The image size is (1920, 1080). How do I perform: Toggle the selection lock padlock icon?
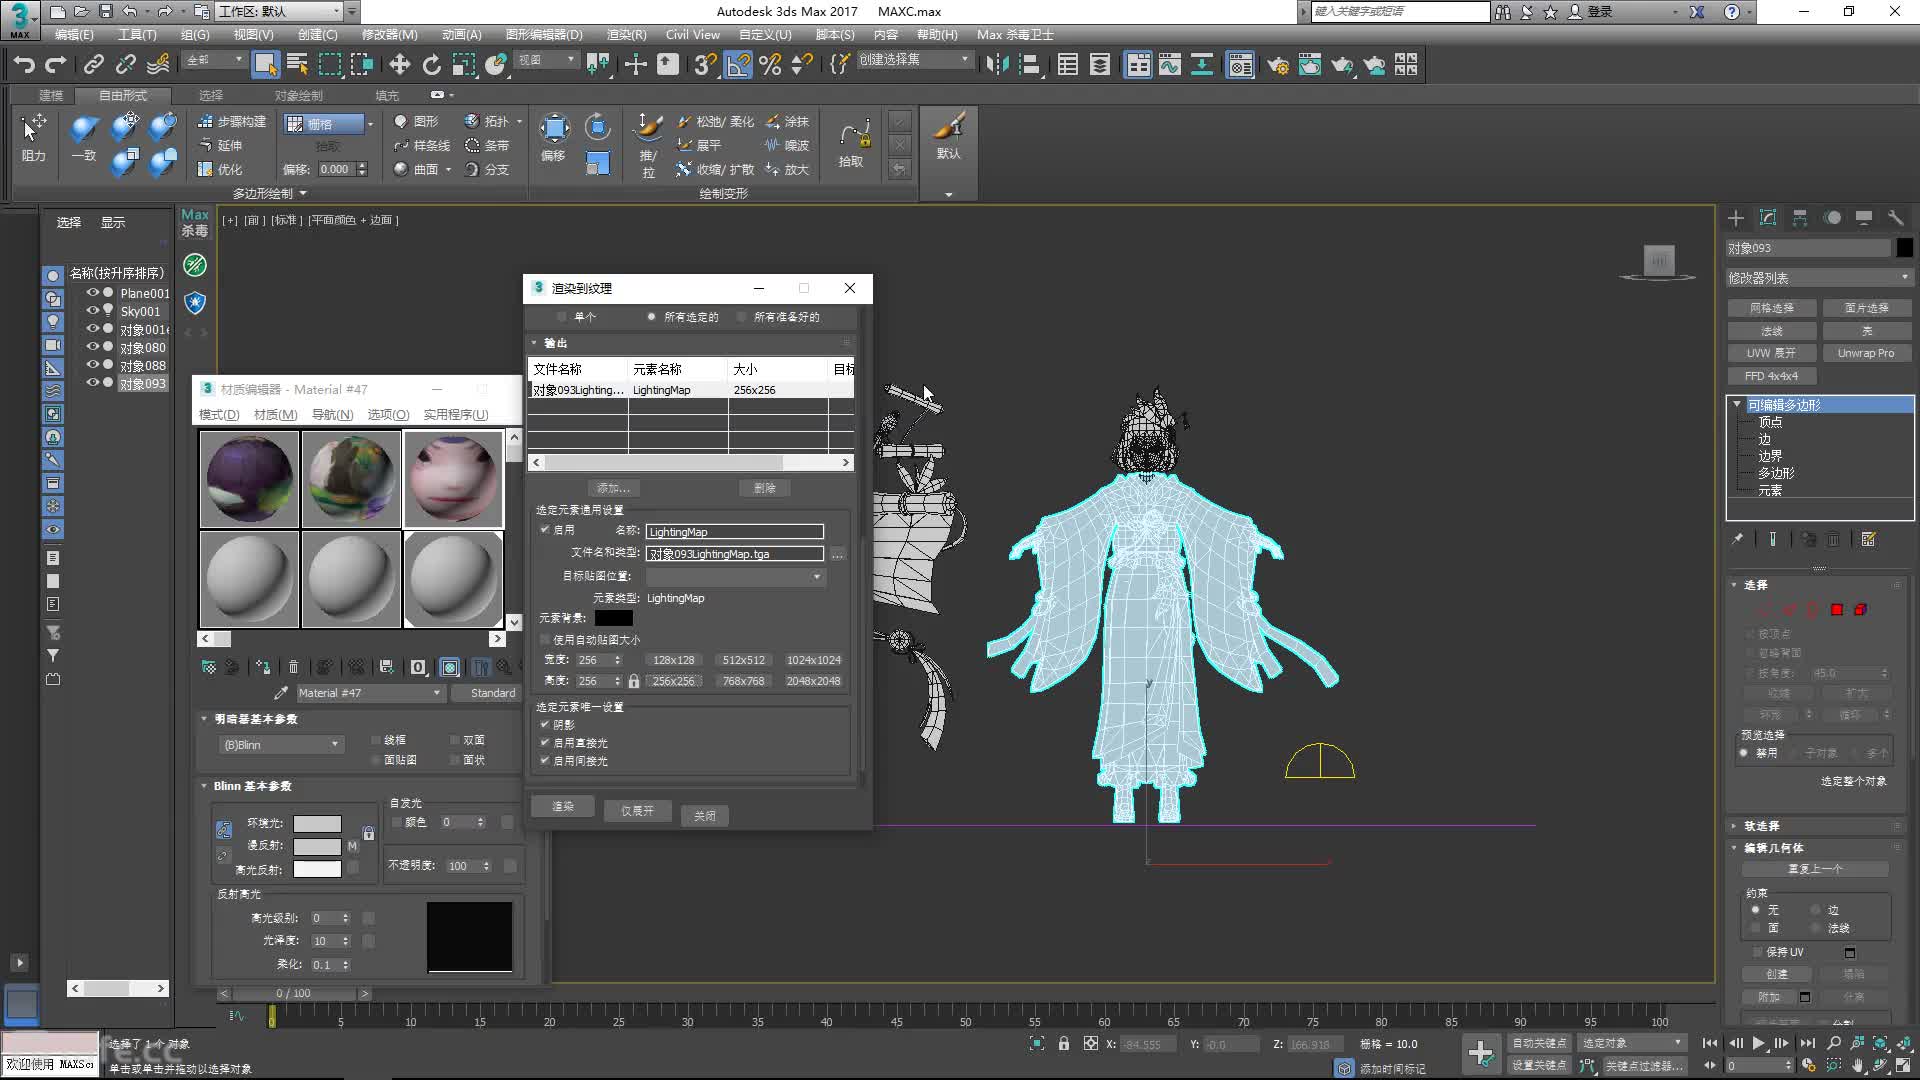(1064, 1043)
